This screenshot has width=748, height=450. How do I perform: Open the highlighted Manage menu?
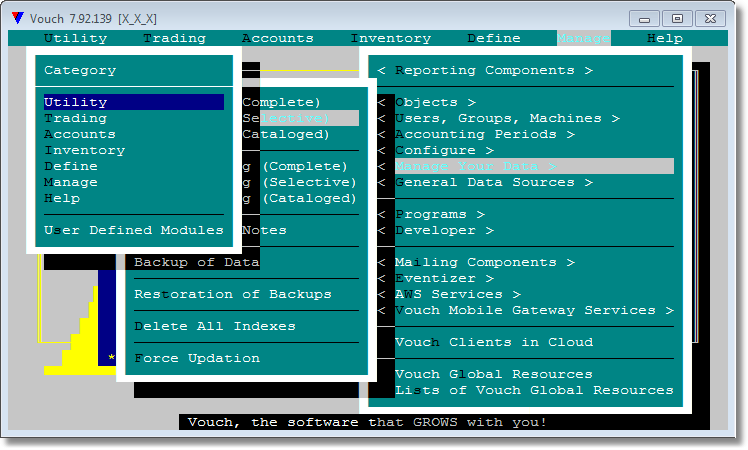point(583,38)
